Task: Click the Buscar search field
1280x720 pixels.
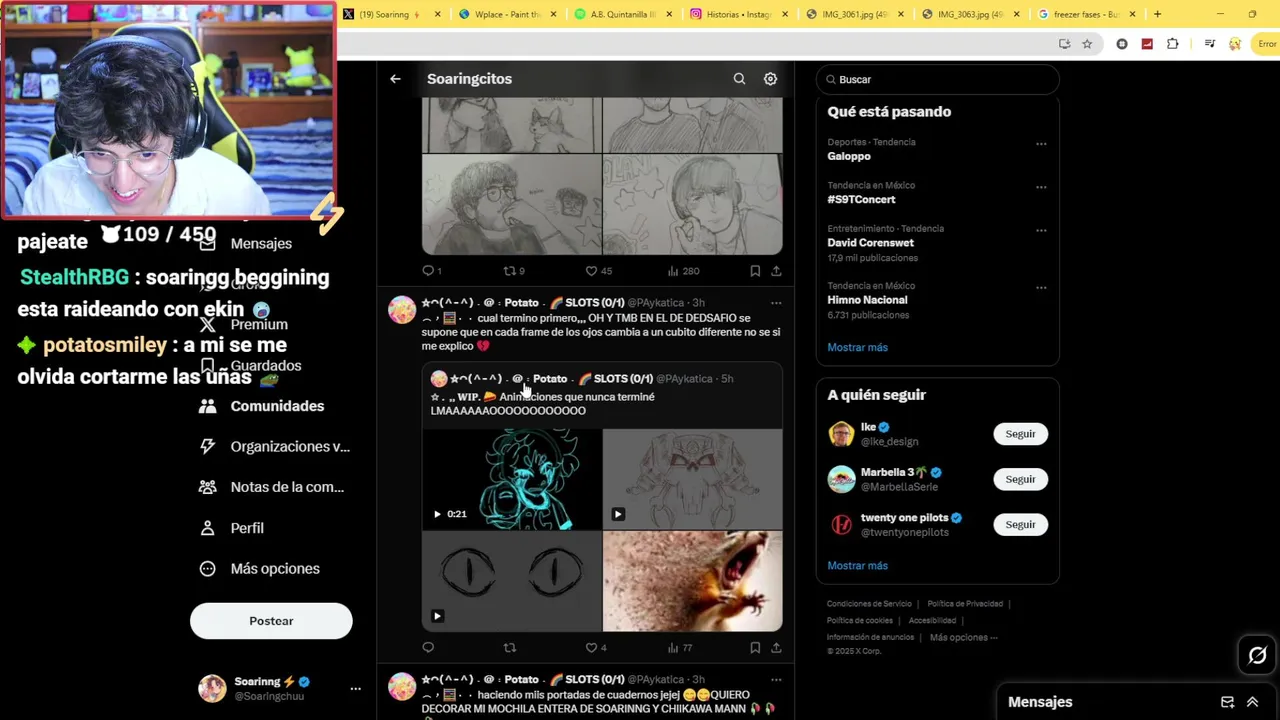Action: (x=938, y=79)
